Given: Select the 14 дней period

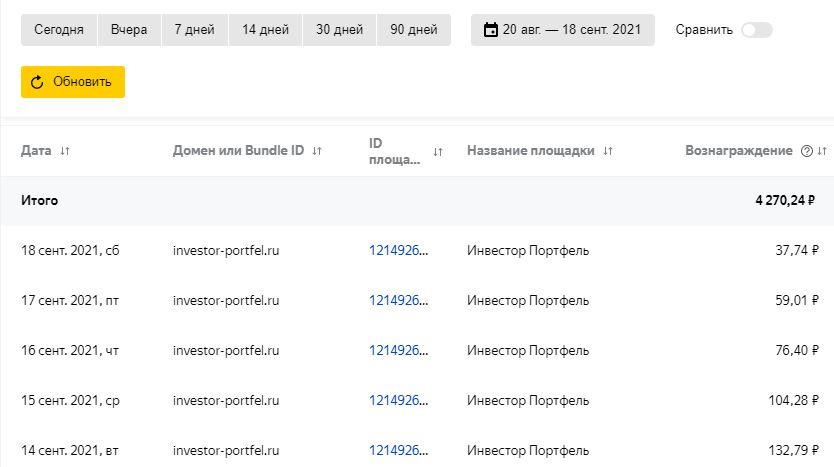Looking at the screenshot, I should [265, 30].
